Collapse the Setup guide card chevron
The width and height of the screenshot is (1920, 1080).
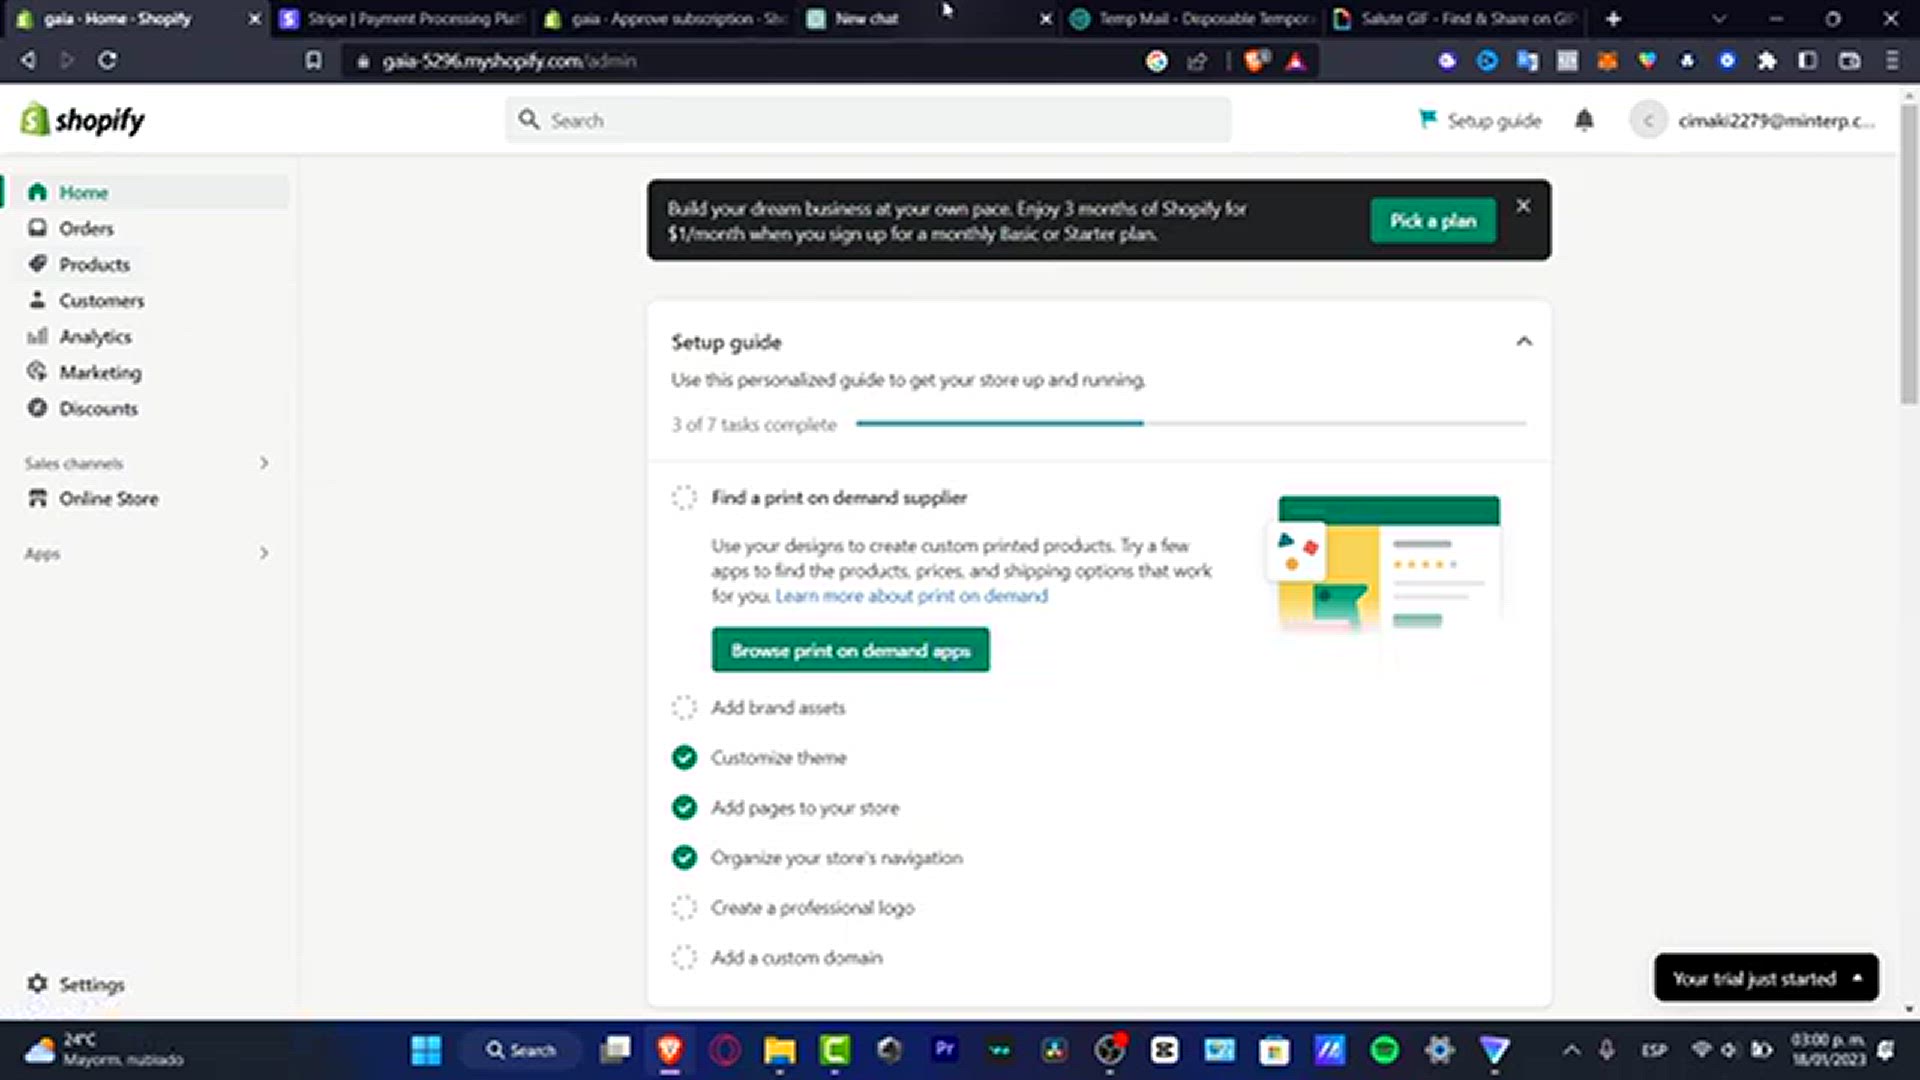[x=1523, y=342]
